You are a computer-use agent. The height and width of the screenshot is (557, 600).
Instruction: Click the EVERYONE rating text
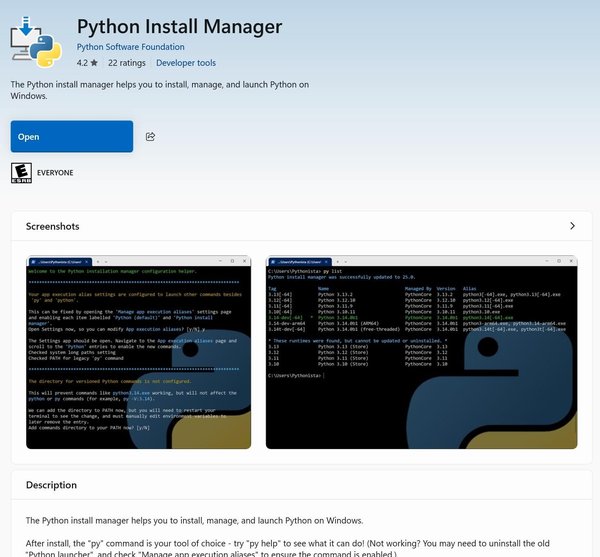coord(55,173)
